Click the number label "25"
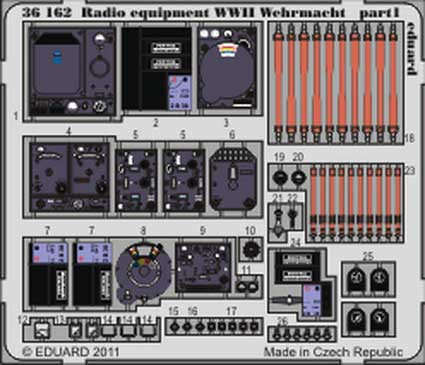Viewport: 425px width, 365px height. 368,256
